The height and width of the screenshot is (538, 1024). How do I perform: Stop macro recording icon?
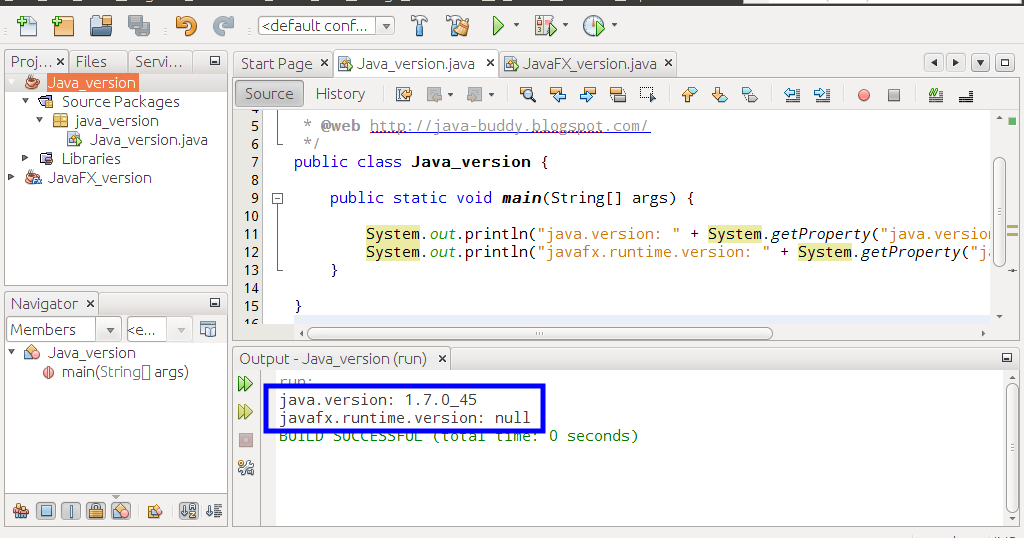[x=894, y=95]
